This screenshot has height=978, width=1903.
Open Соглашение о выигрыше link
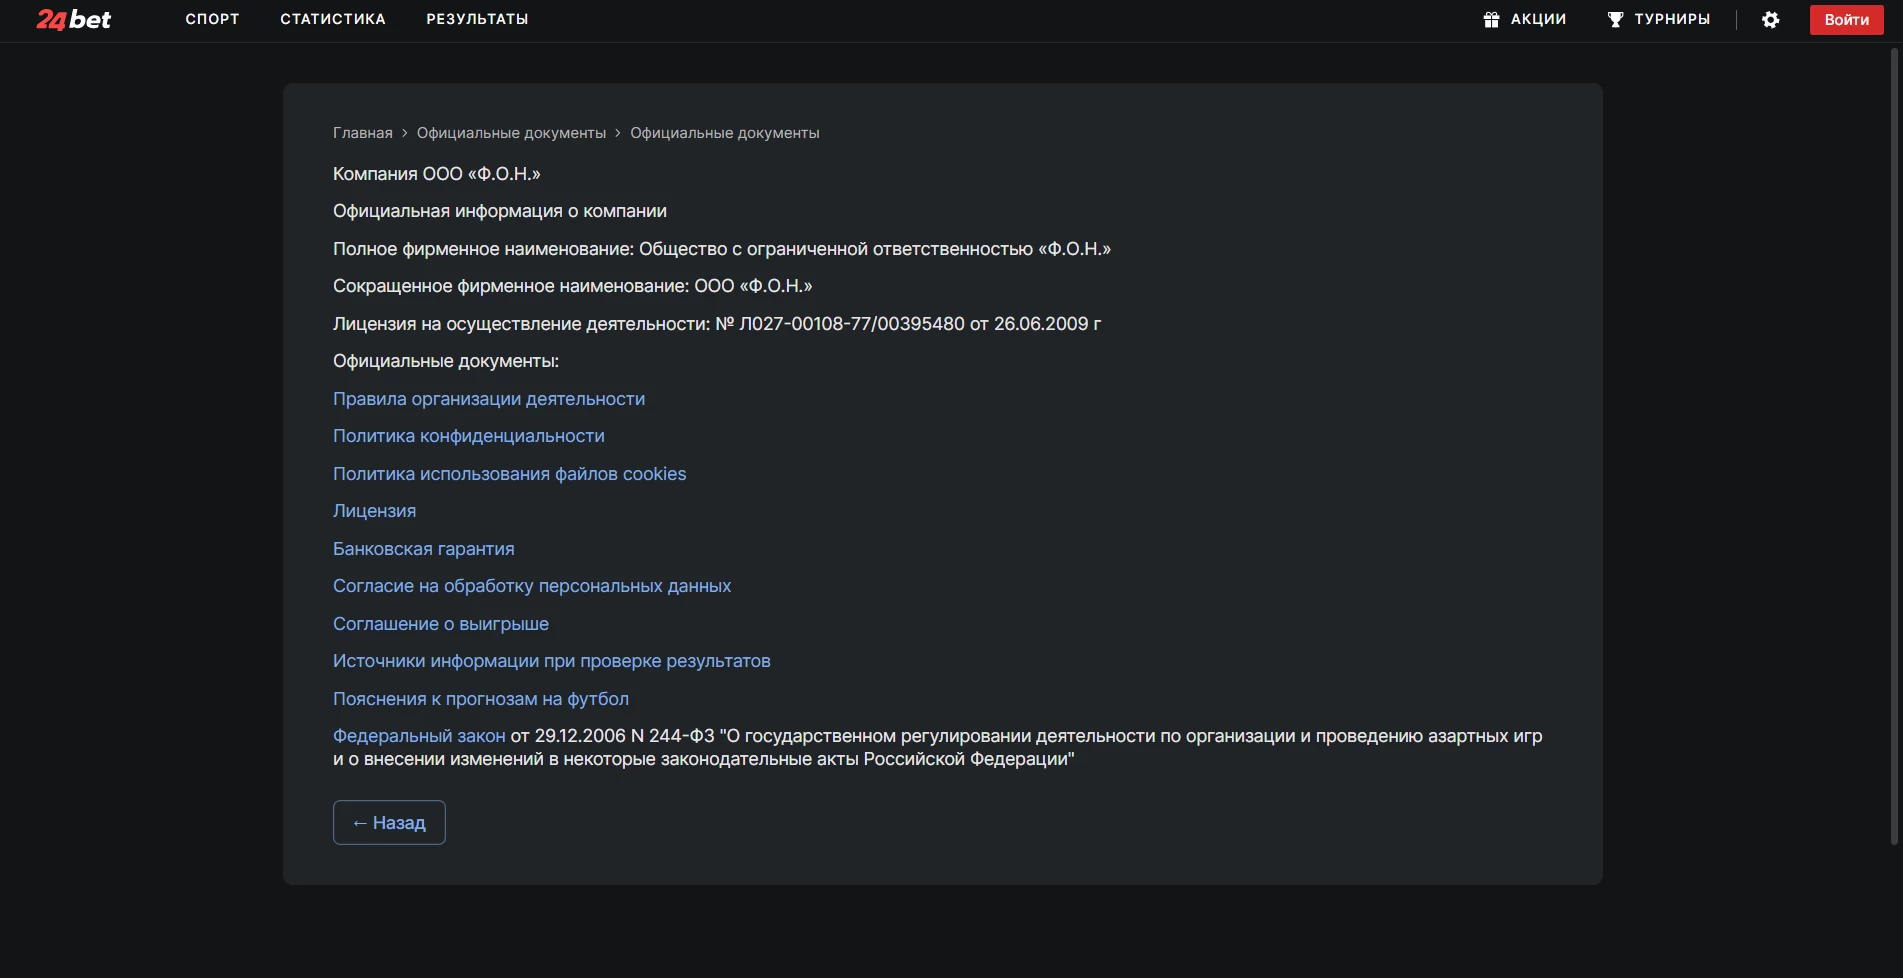pyautogui.click(x=440, y=624)
